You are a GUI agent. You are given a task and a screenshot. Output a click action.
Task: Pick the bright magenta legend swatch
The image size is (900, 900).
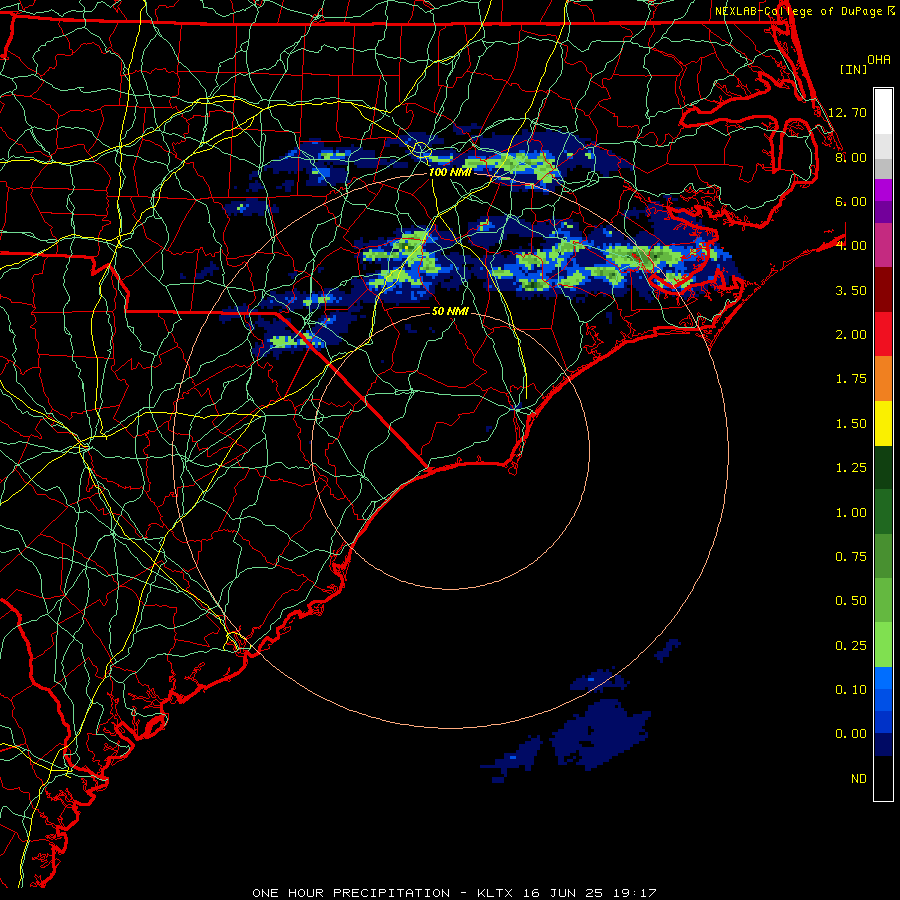pos(883,190)
